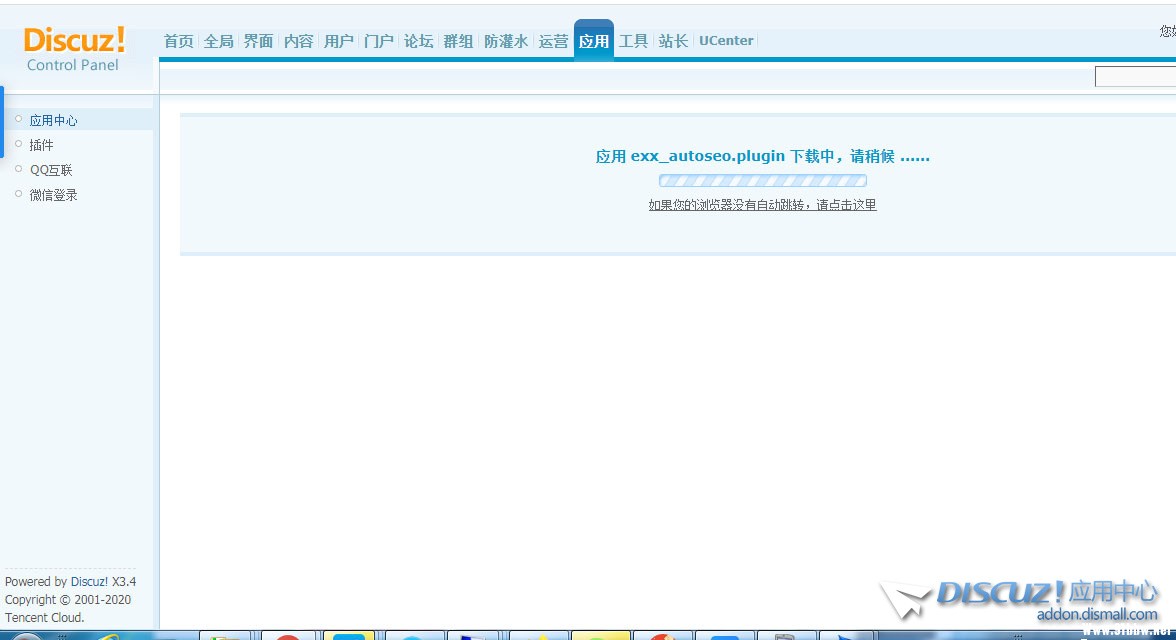Open QQ互联 in the sidebar

(x=51, y=170)
